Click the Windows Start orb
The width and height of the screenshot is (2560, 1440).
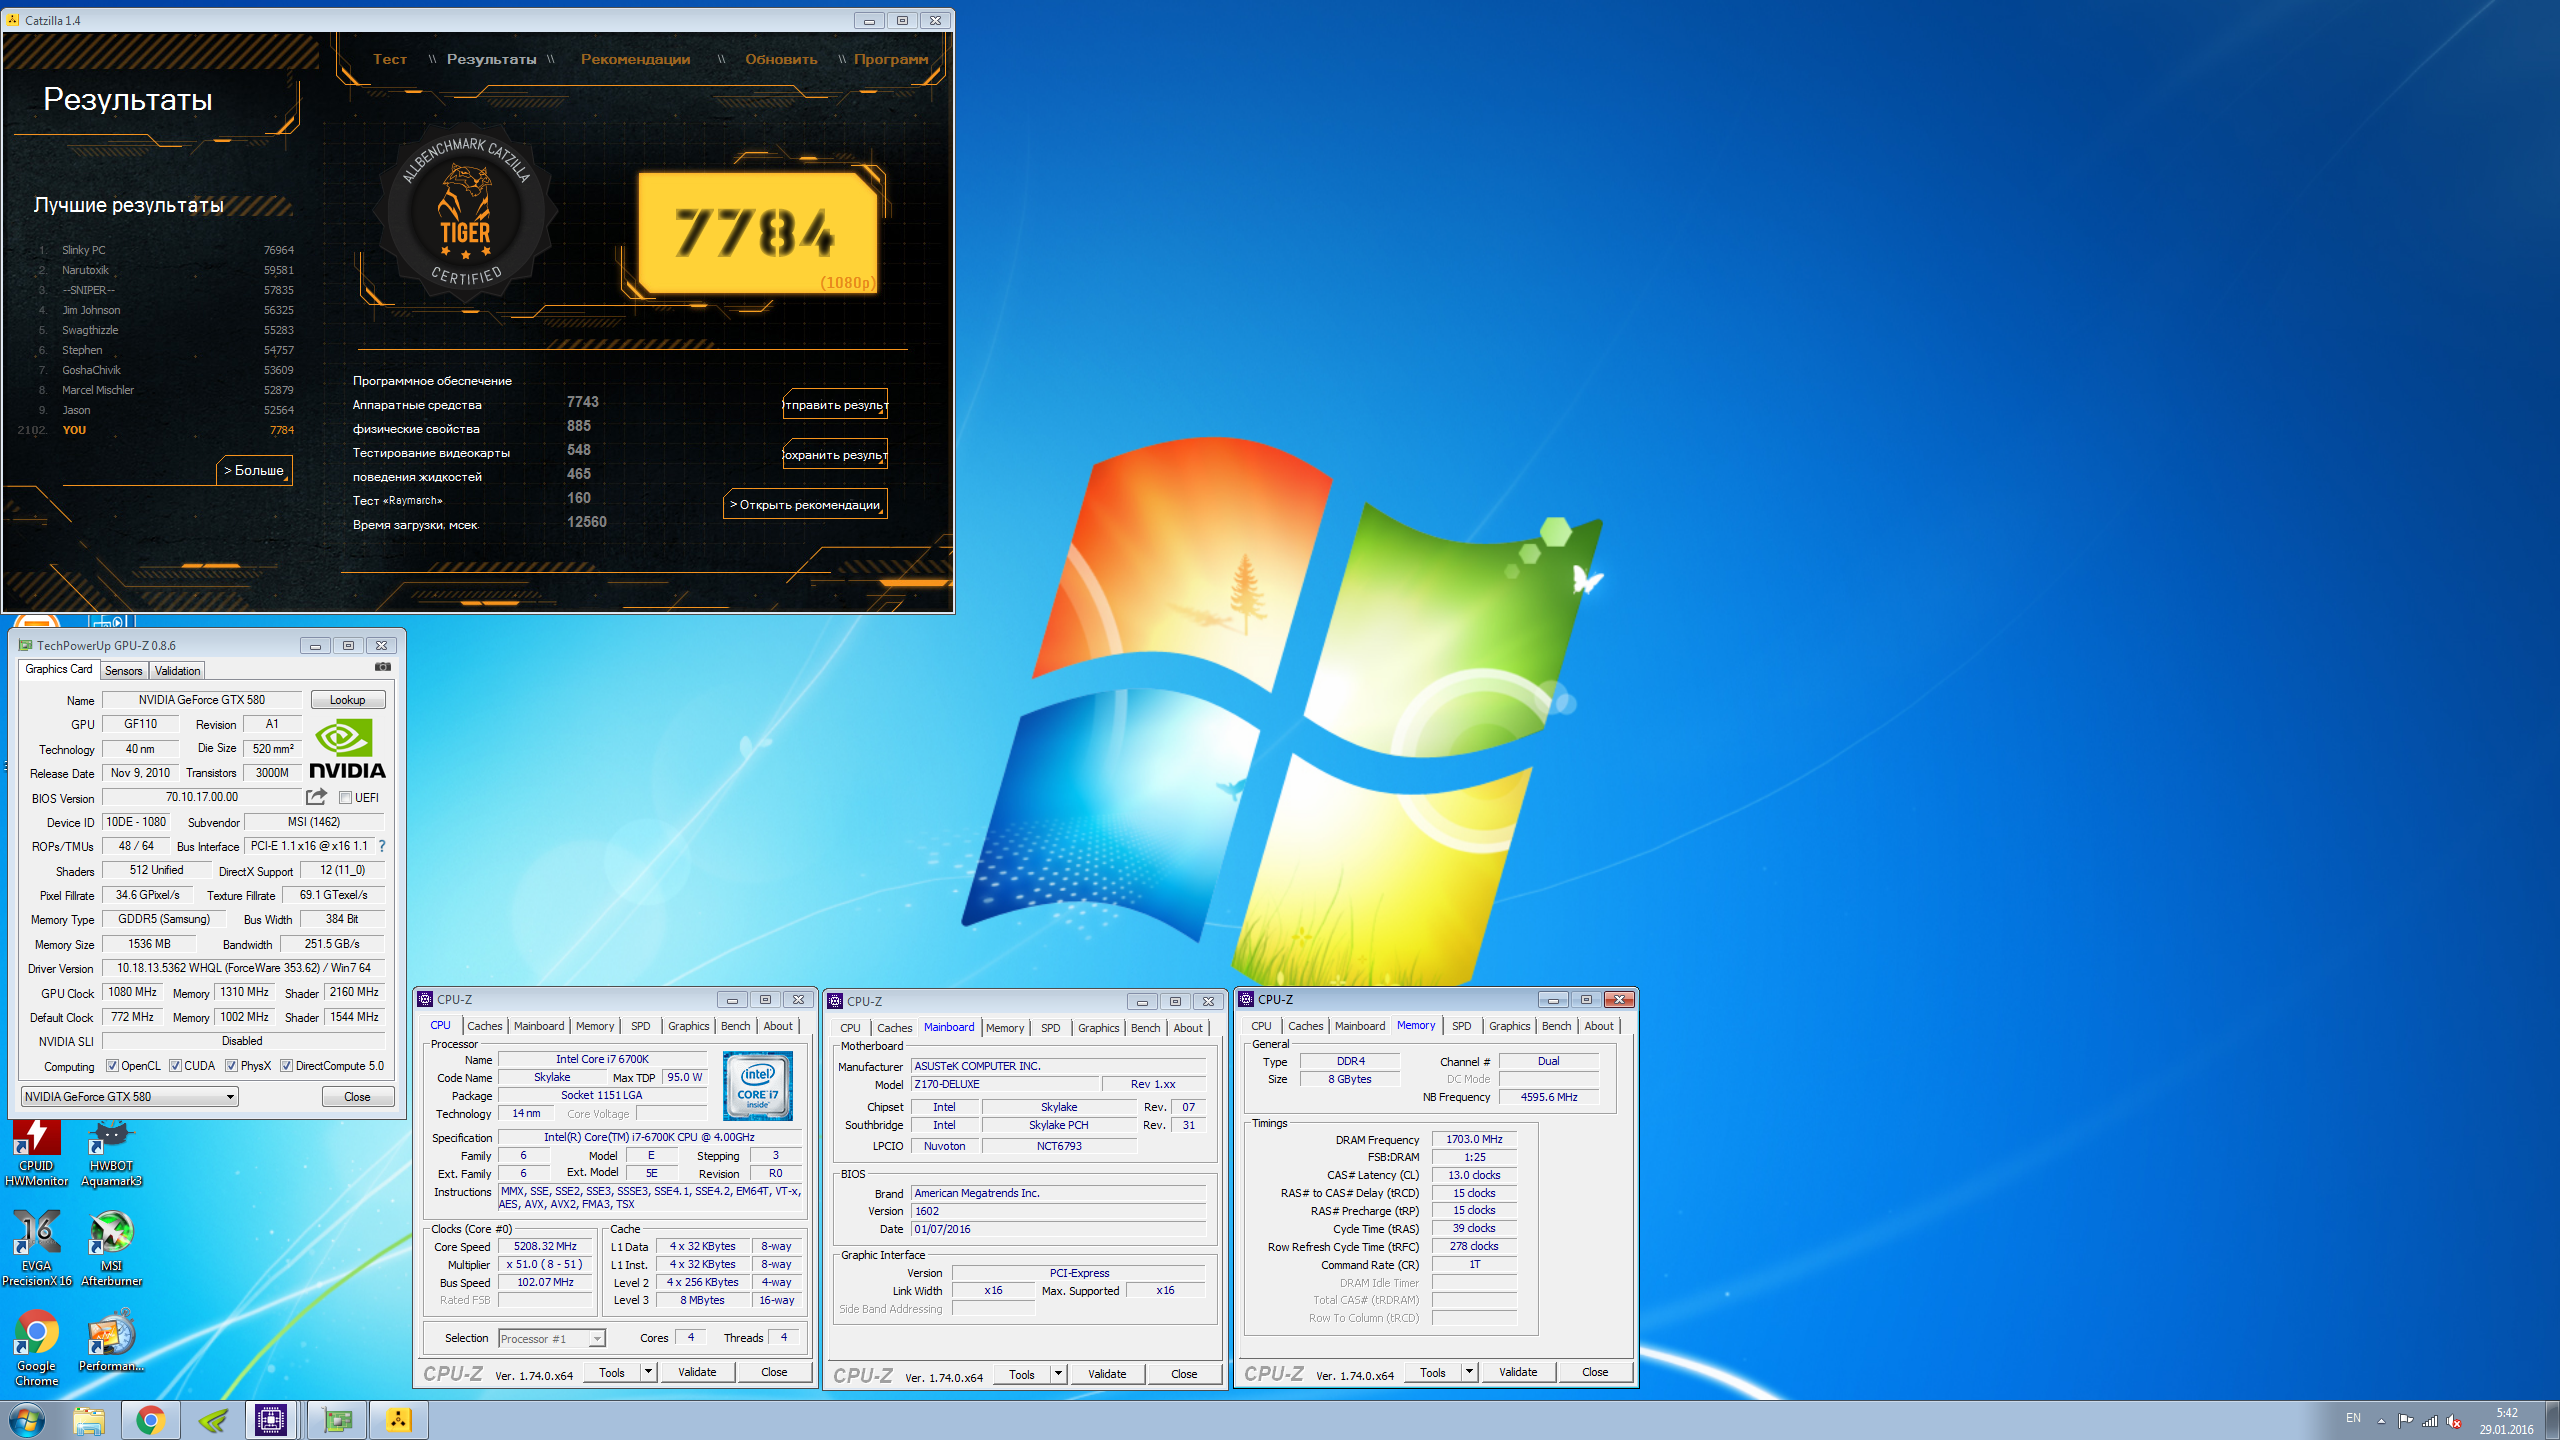[27, 1420]
